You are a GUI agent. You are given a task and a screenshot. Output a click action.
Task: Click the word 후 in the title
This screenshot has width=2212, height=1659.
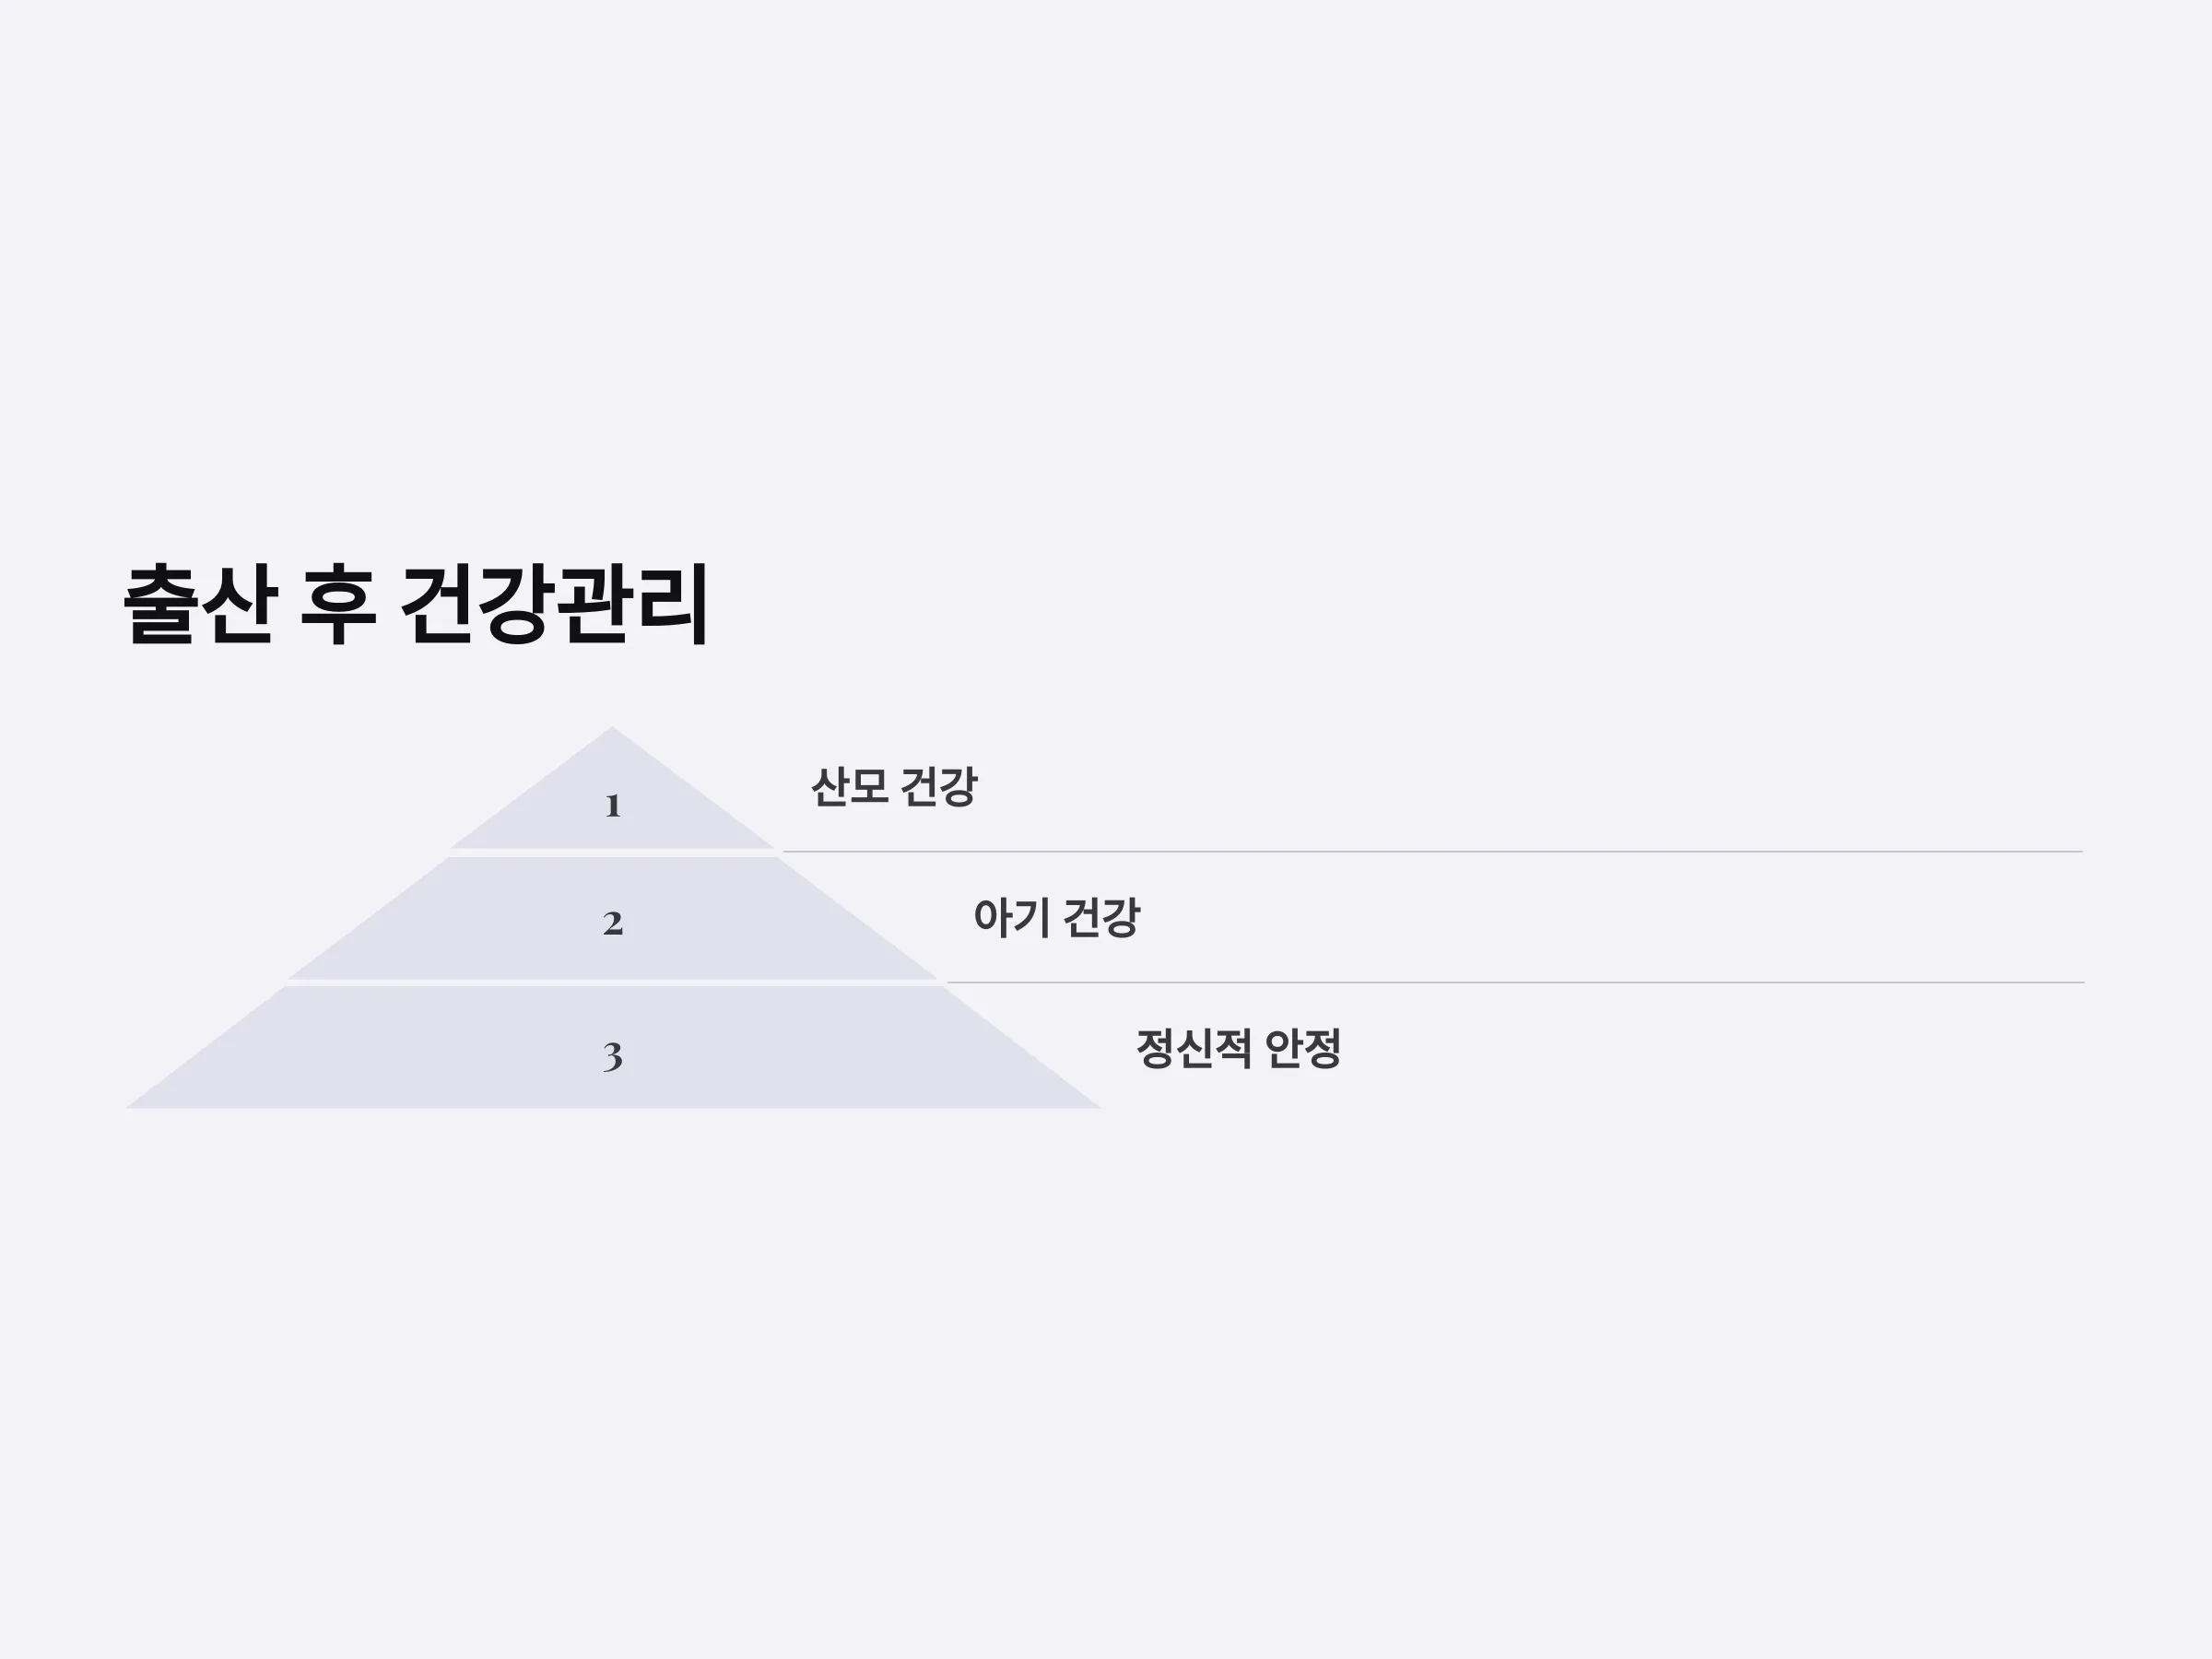338,605
